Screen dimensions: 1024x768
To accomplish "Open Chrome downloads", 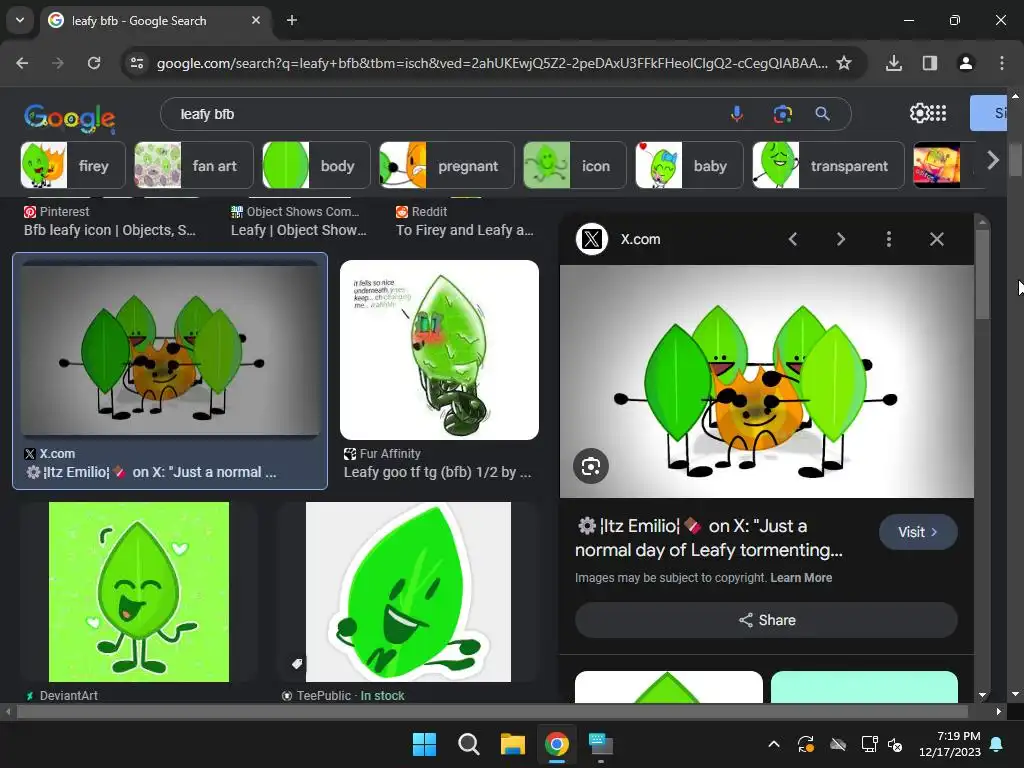I will point(894,63).
